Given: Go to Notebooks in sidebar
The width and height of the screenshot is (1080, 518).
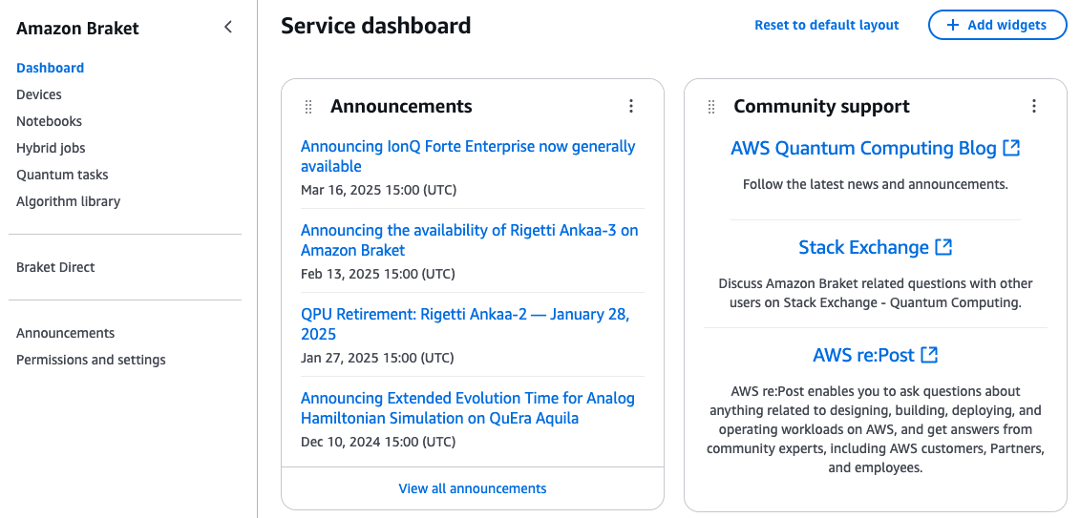Looking at the screenshot, I should click(x=49, y=121).
